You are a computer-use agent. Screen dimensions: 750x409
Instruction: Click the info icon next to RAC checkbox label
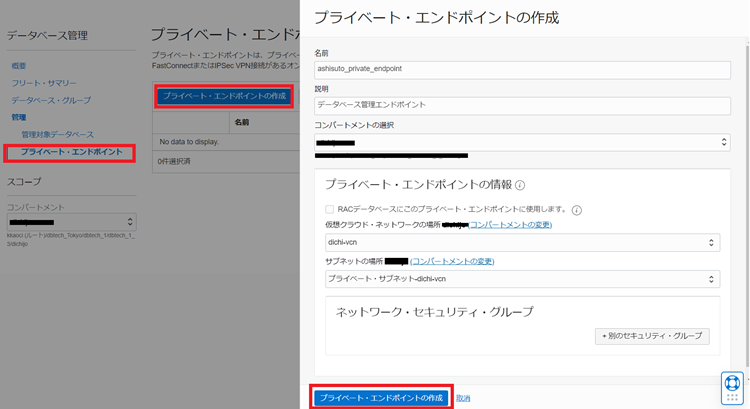pos(577,210)
